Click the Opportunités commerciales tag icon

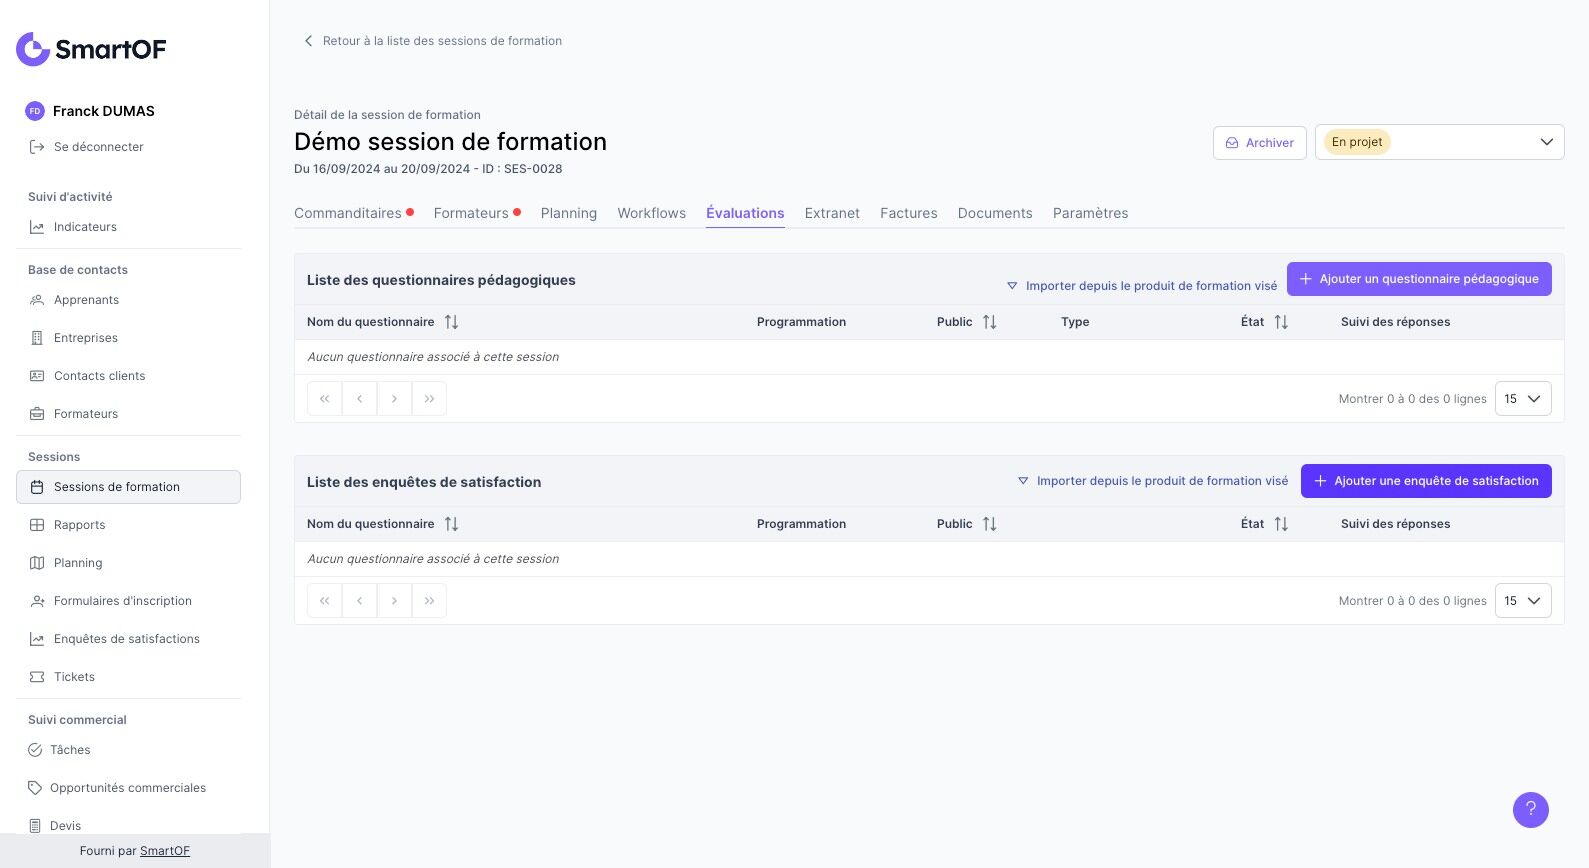[x=35, y=788]
